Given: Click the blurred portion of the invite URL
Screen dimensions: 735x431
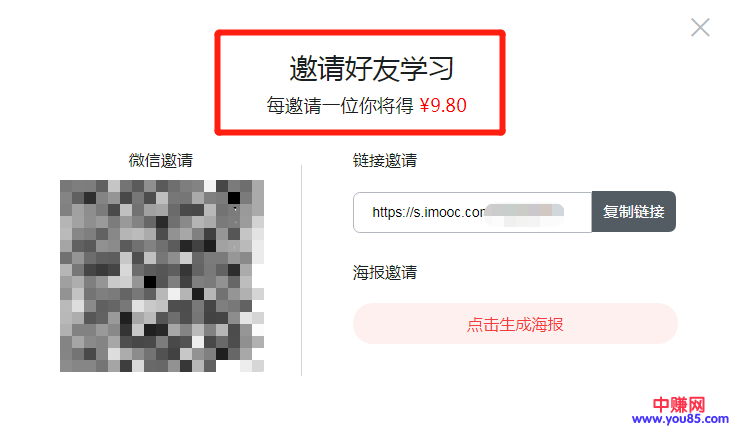Looking at the screenshot, I should (524, 215).
